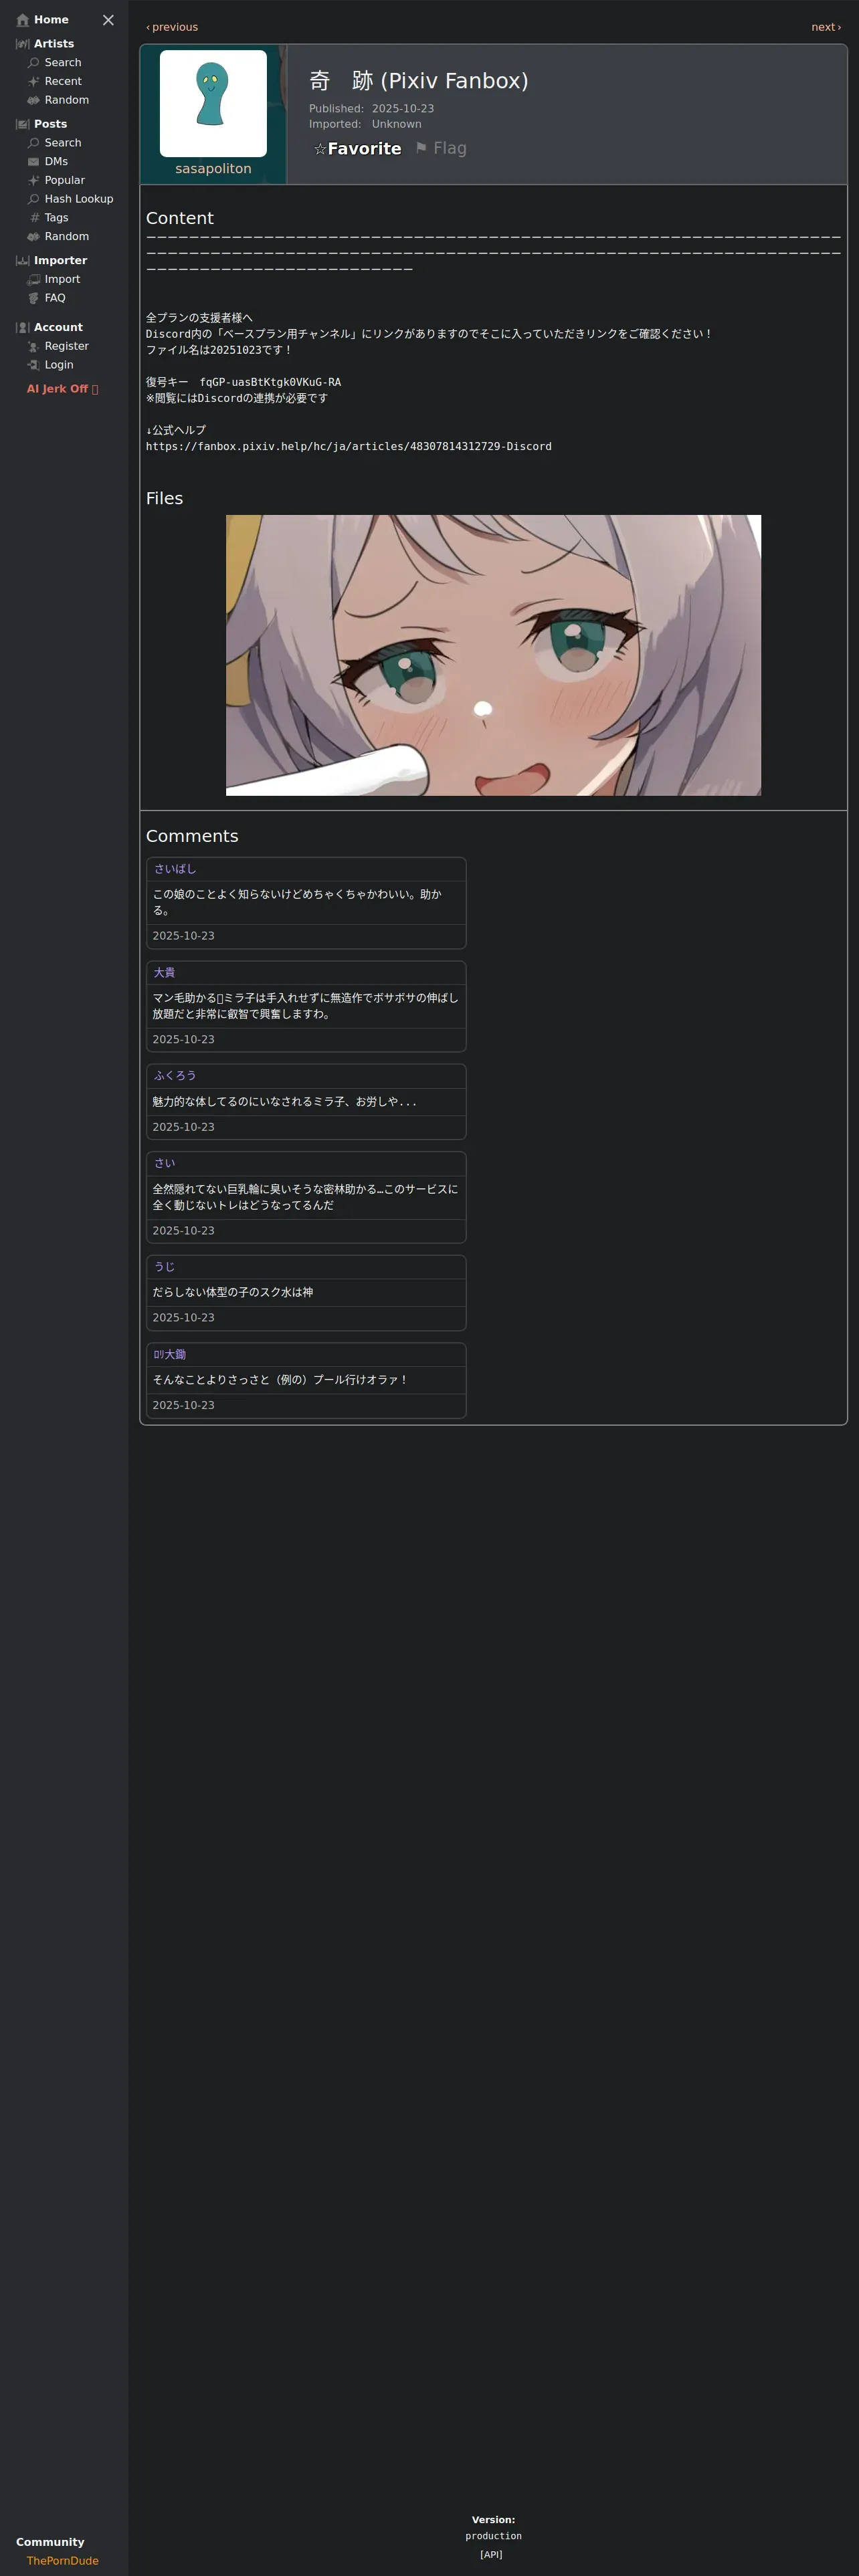This screenshot has height=2576, width=859.
Task: Click the line mentioning file name 20251023
Action: (x=220, y=350)
